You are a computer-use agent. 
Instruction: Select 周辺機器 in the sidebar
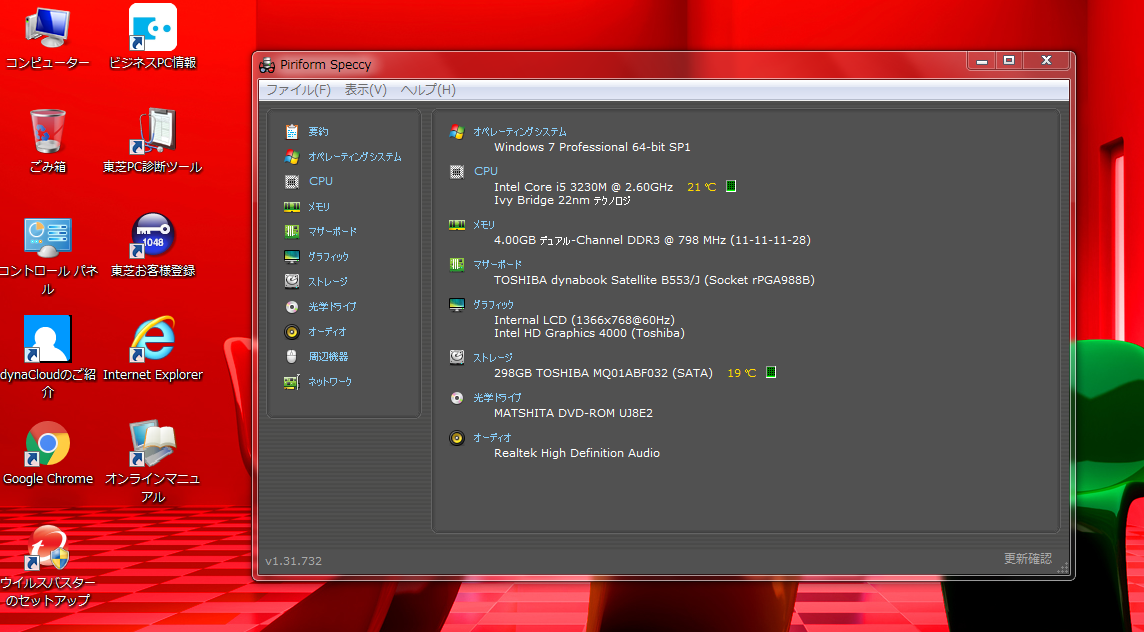[x=316, y=357]
